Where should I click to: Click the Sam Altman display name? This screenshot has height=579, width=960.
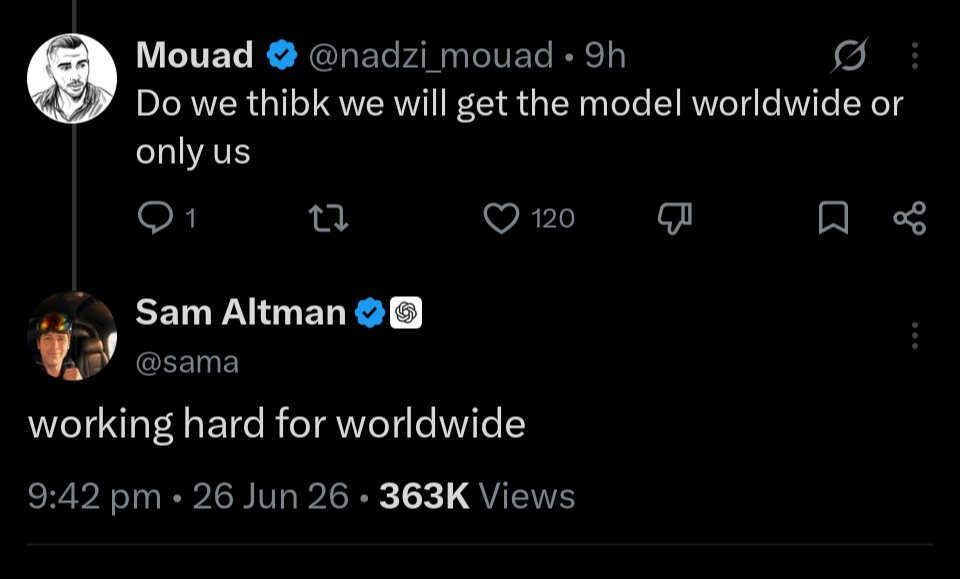coord(241,312)
